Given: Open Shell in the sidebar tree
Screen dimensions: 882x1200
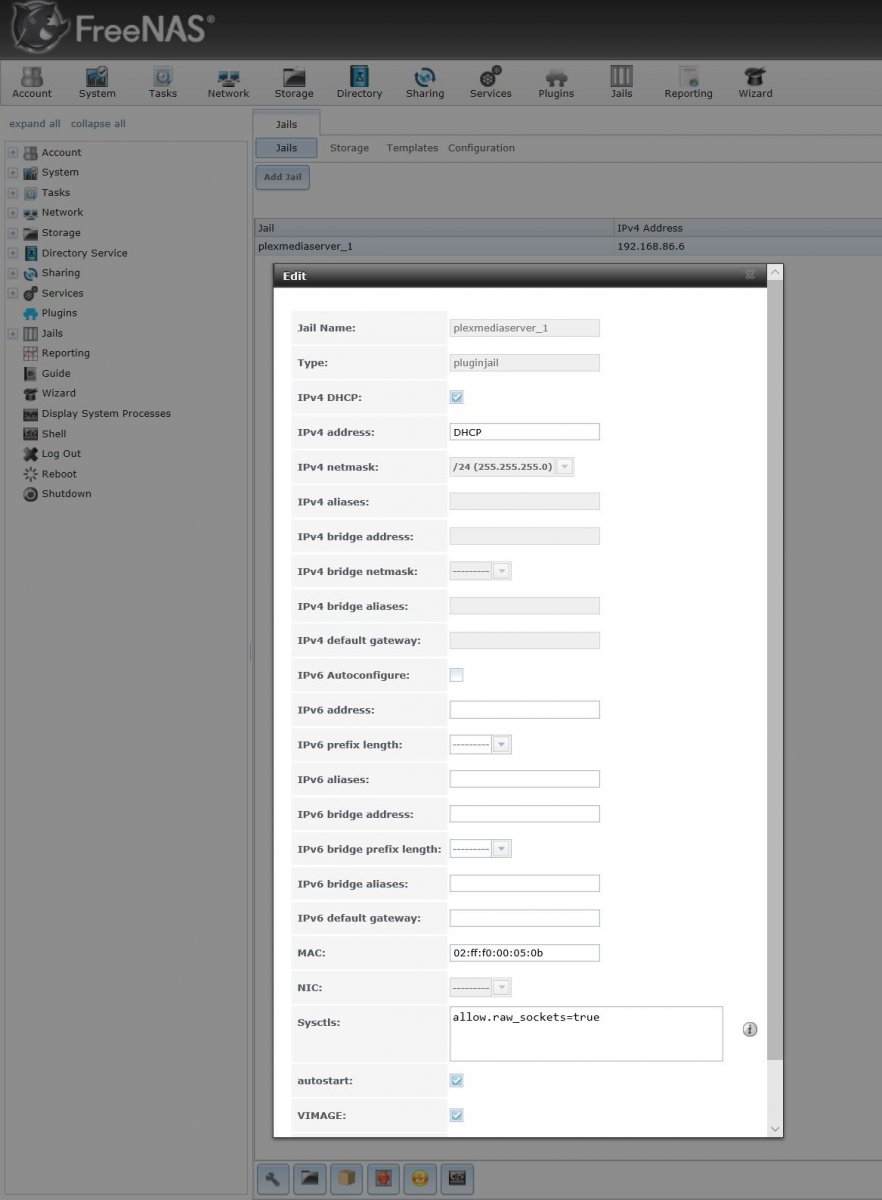Looking at the screenshot, I should click(54, 434).
